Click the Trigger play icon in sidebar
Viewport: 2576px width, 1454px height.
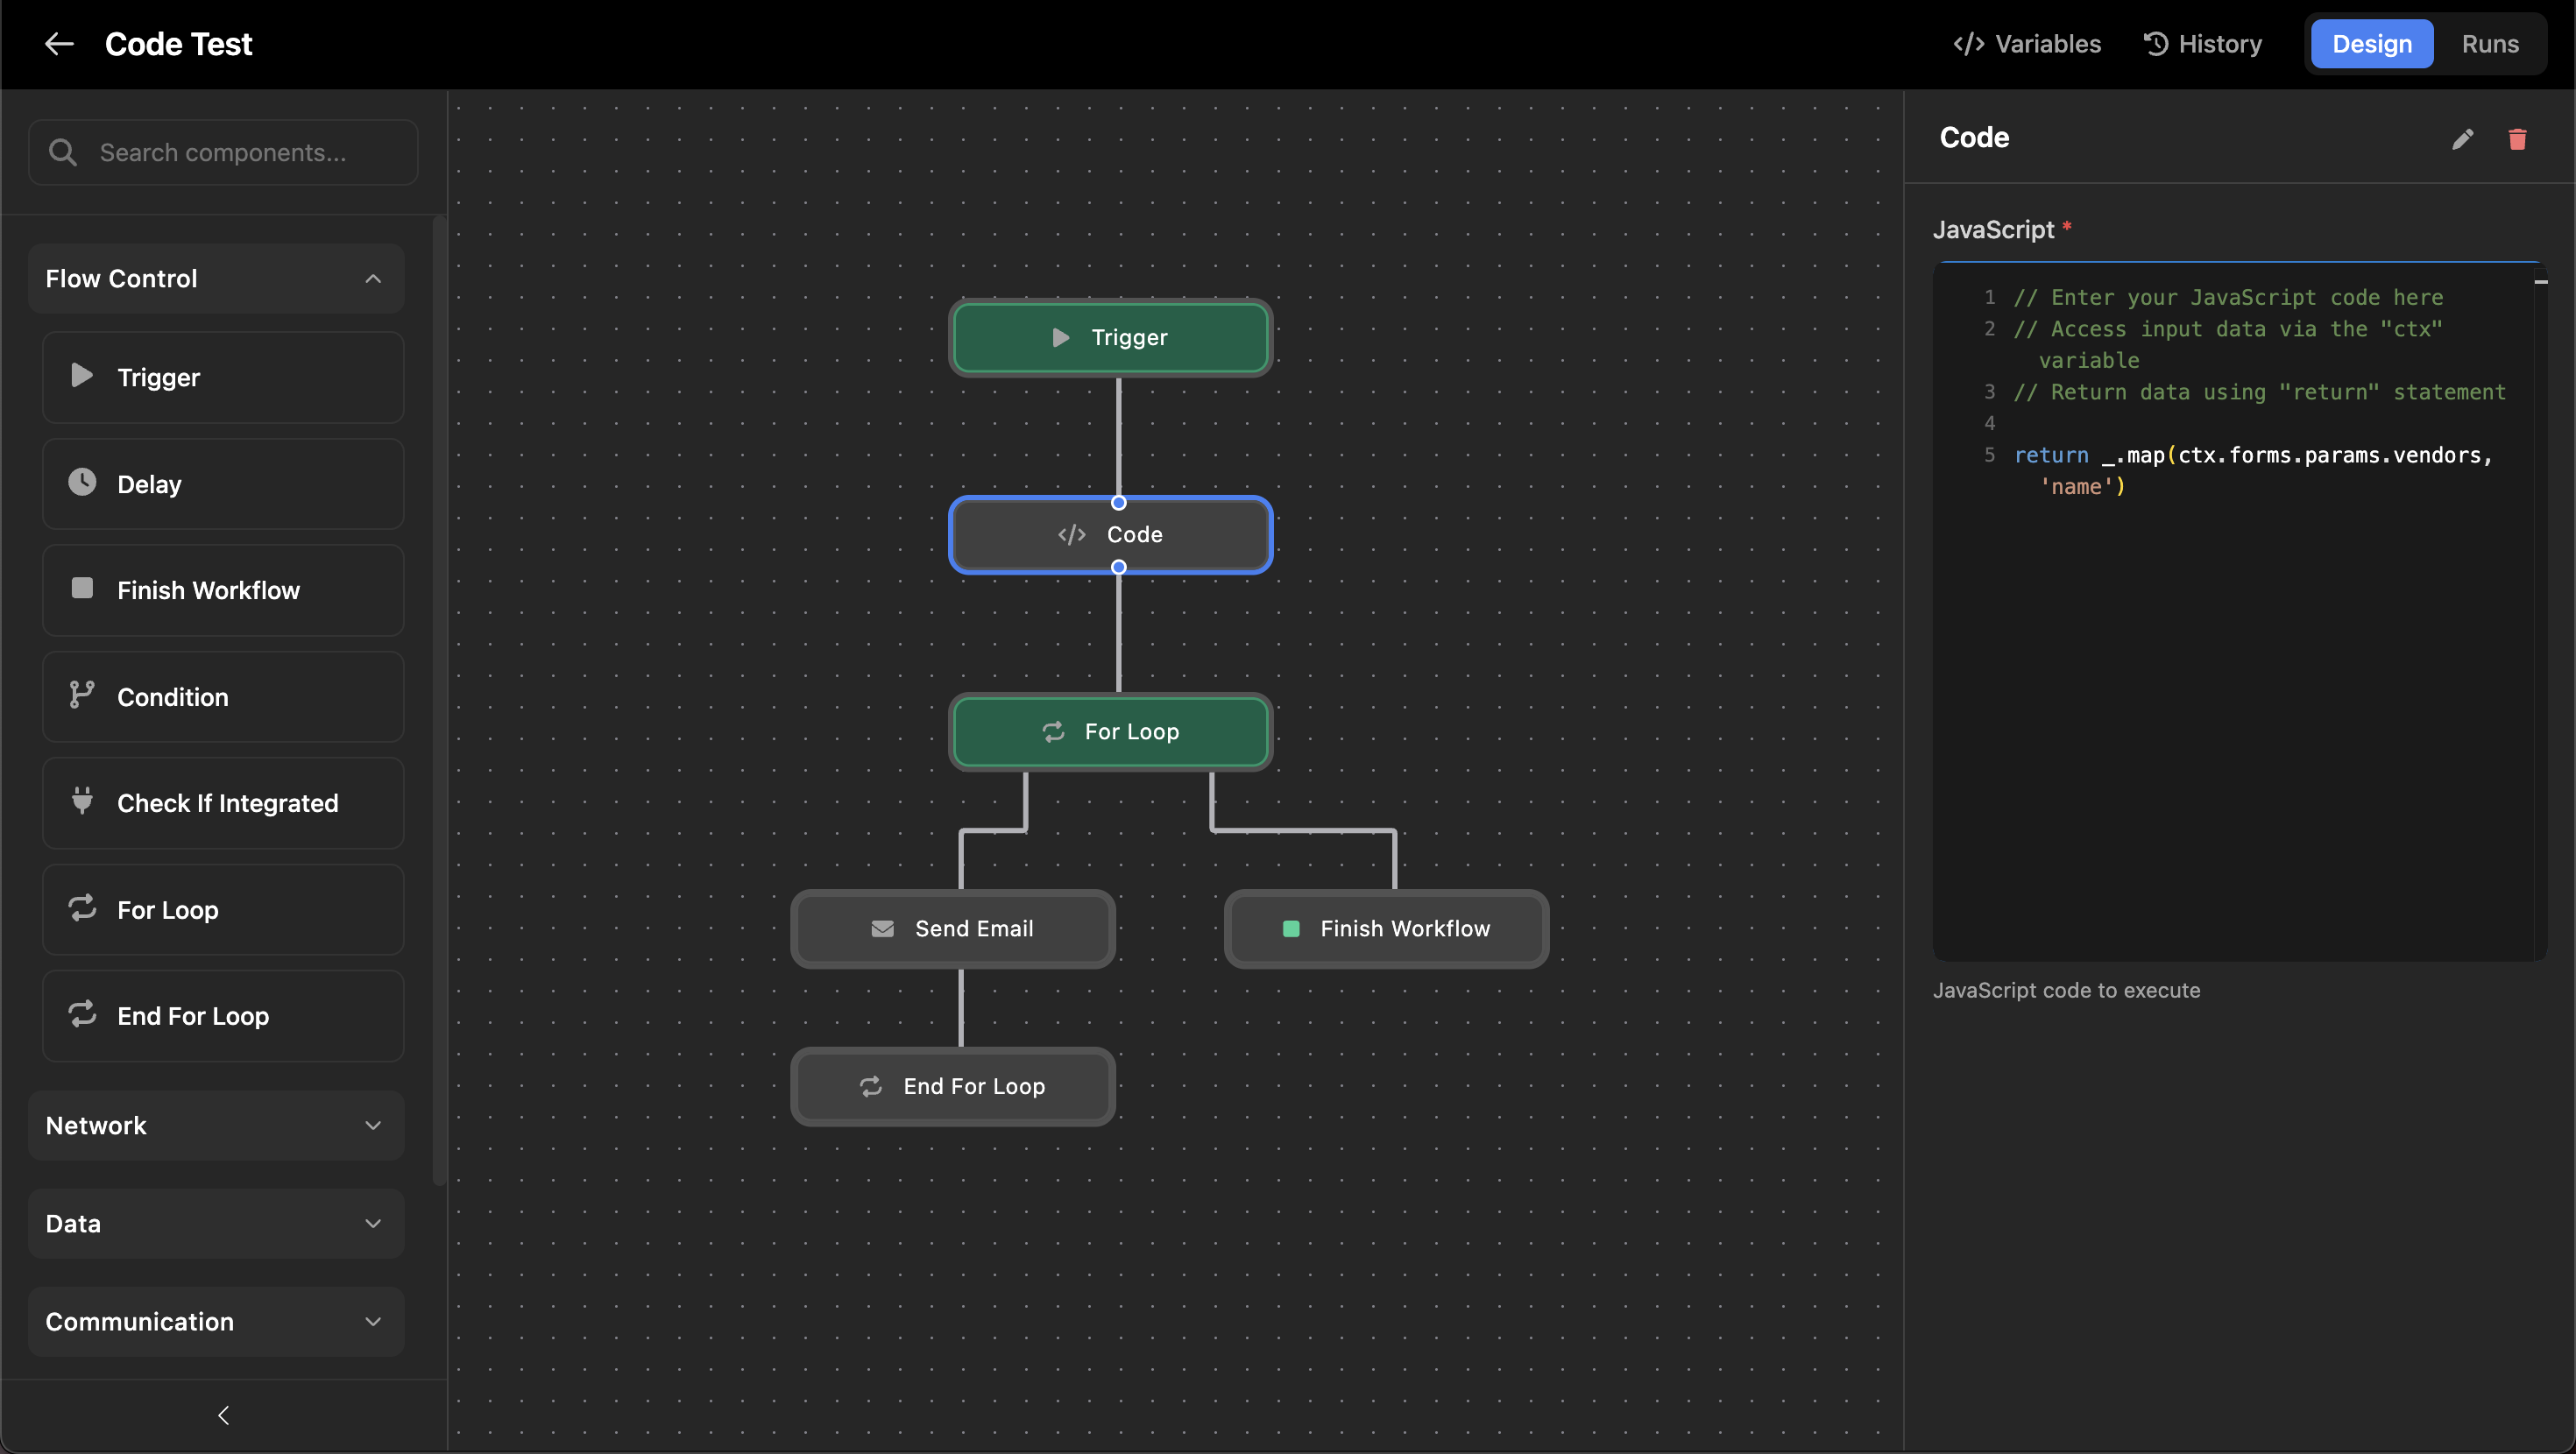[x=82, y=376]
